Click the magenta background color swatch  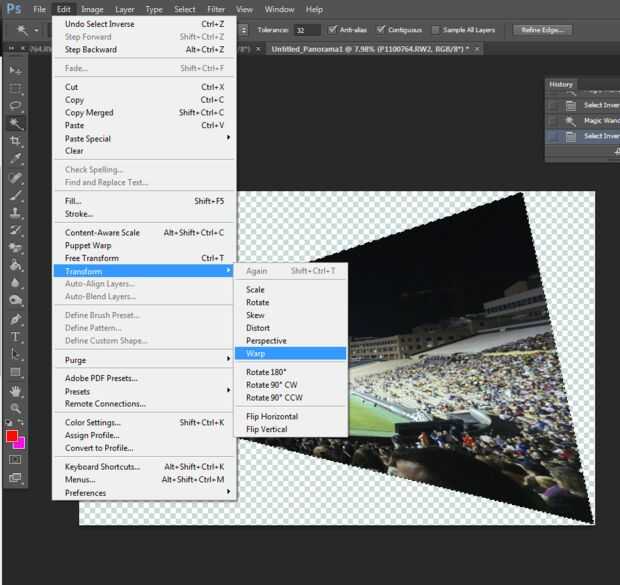click(20, 444)
